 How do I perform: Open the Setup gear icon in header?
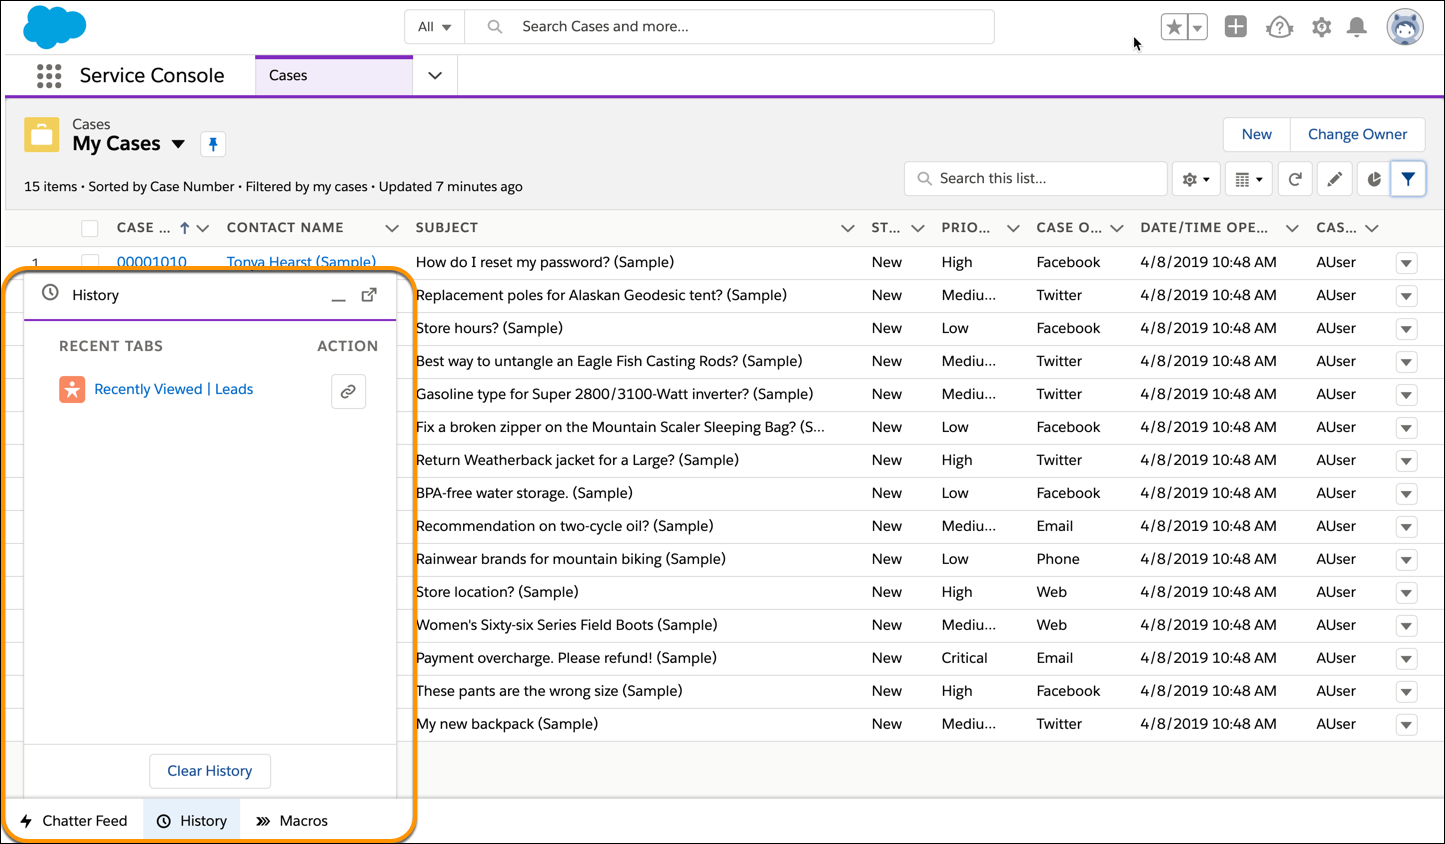[1321, 27]
